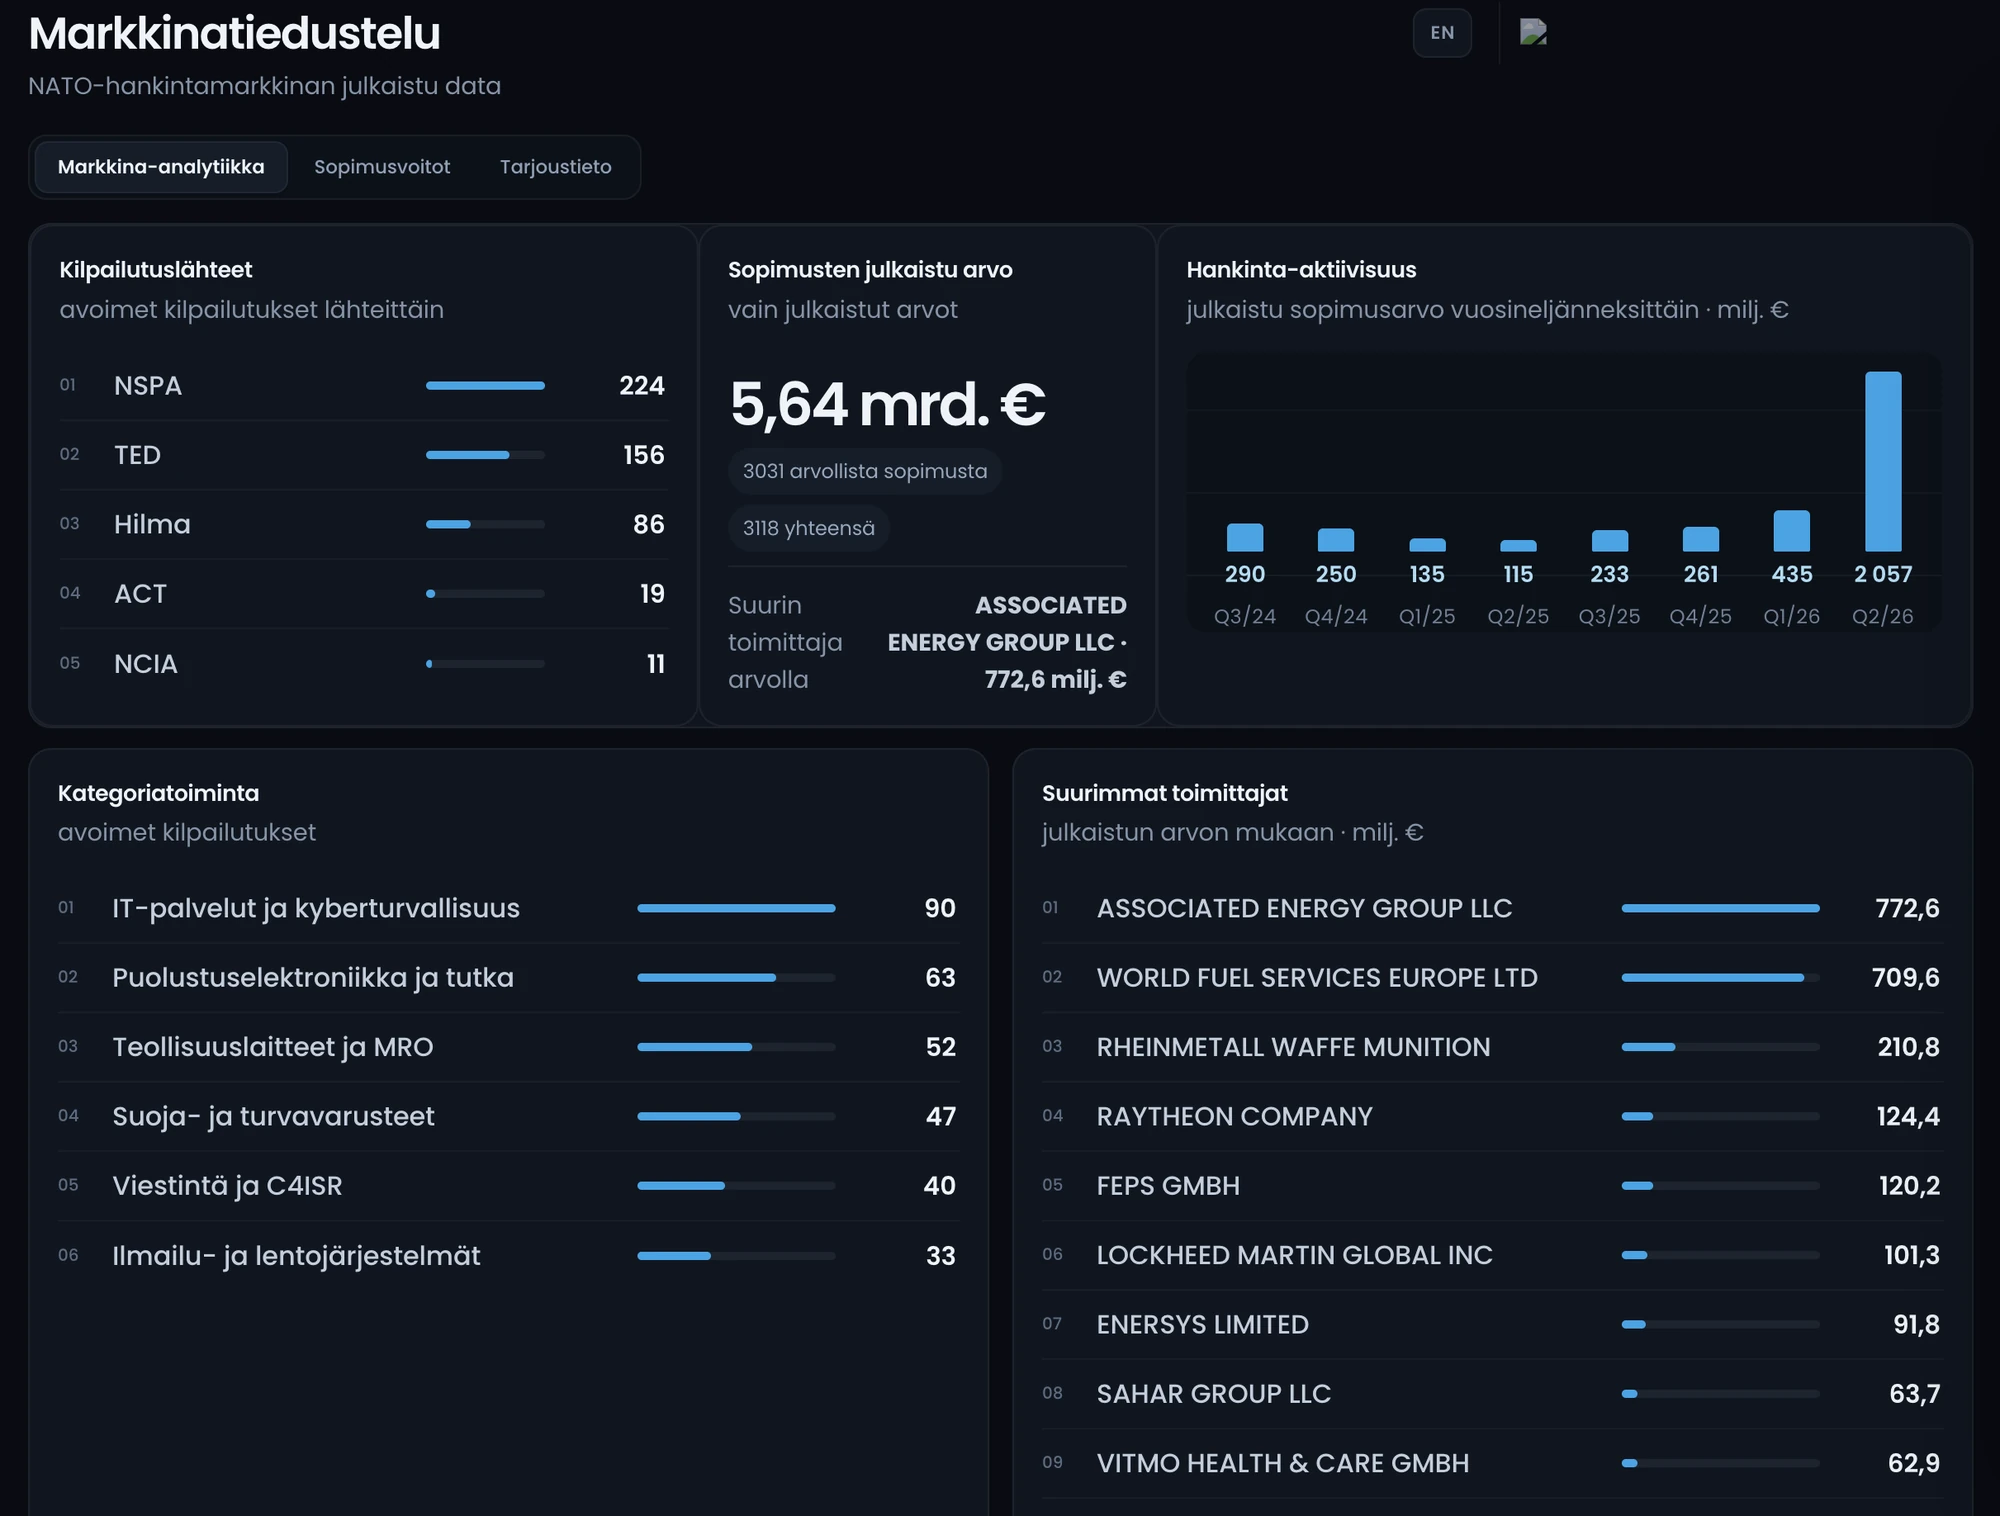The width and height of the screenshot is (2000, 1516).
Task: Open the profile image icon in the header
Action: (x=1533, y=33)
